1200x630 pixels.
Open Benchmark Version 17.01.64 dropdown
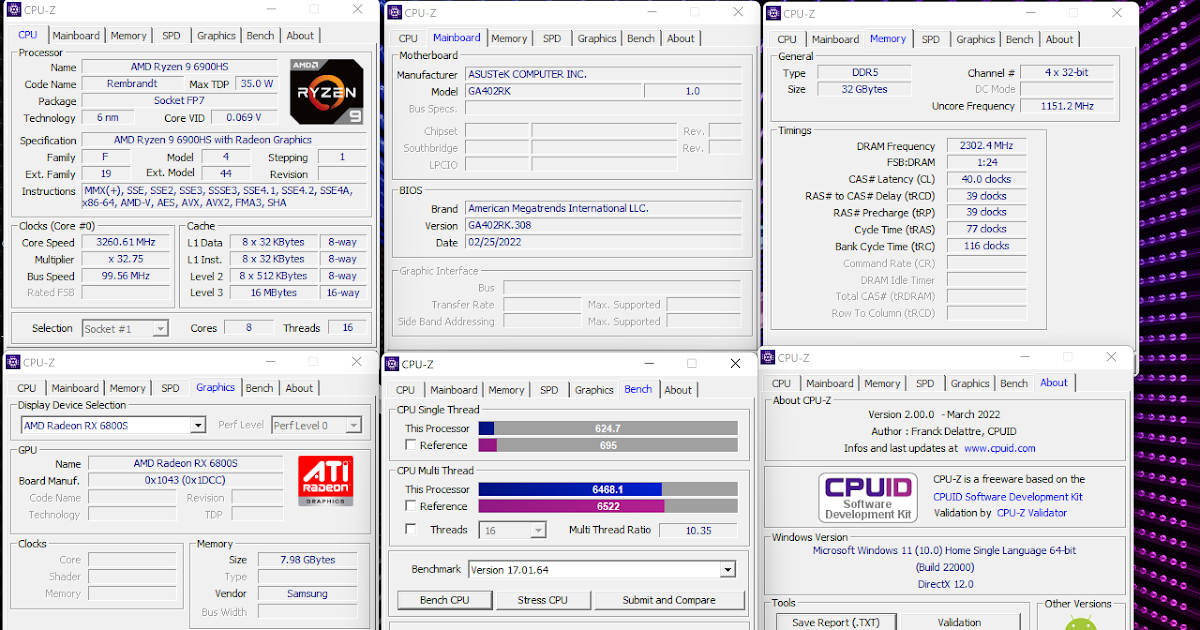[601, 569]
